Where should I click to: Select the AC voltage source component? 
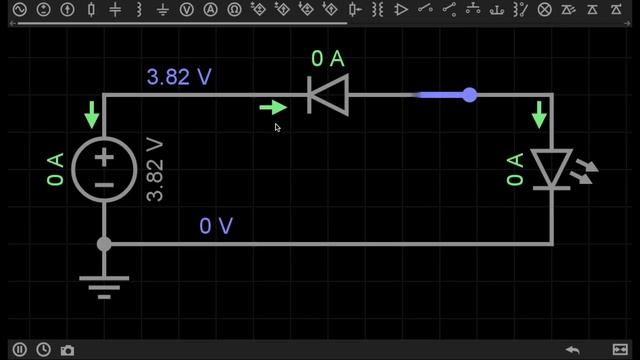[20, 9]
